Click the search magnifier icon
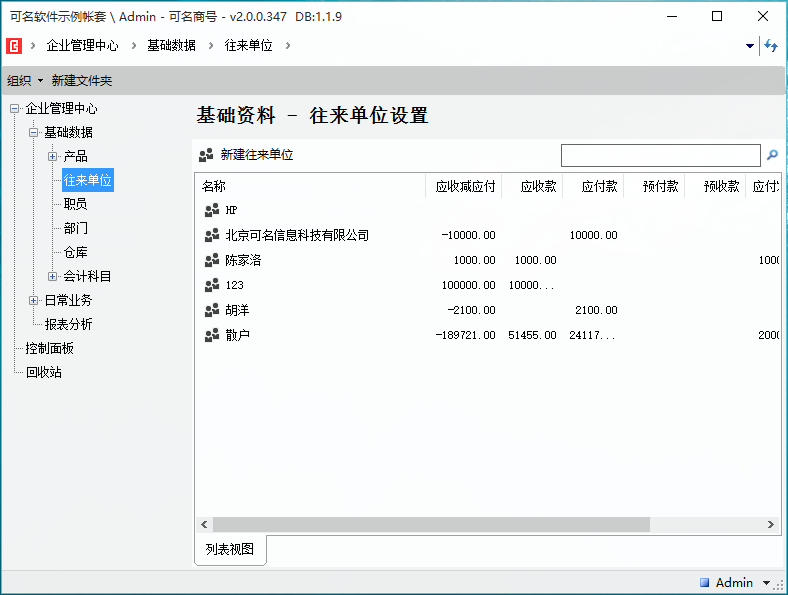 pos(772,156)
